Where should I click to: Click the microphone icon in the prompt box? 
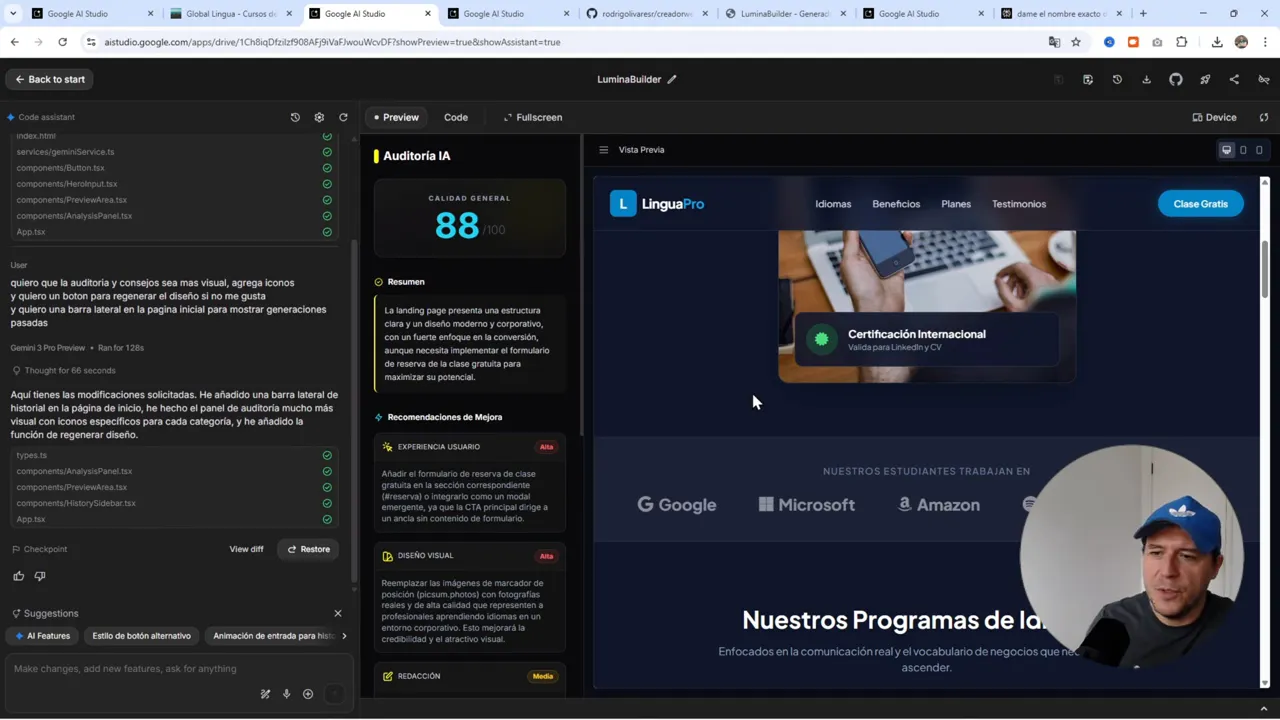(286, 693)
